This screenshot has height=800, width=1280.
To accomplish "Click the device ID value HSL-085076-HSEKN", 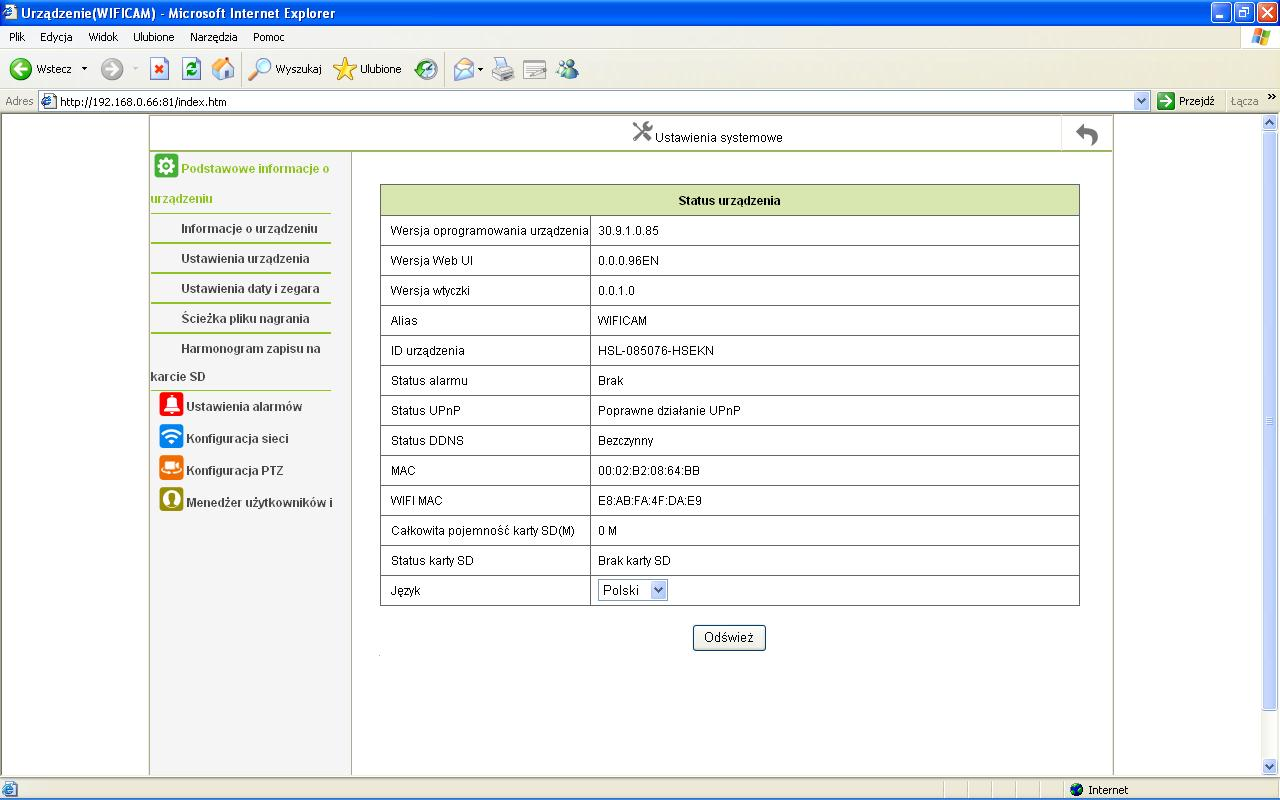I will coord(656,351).
